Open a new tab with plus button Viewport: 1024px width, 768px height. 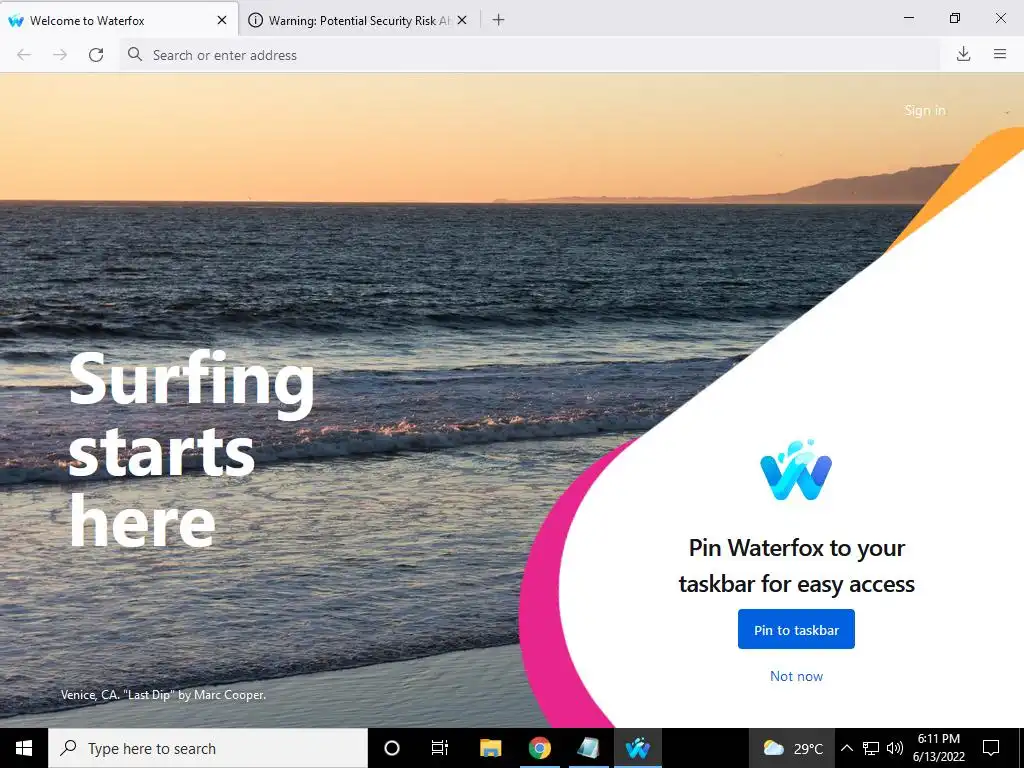coord(498,20)
